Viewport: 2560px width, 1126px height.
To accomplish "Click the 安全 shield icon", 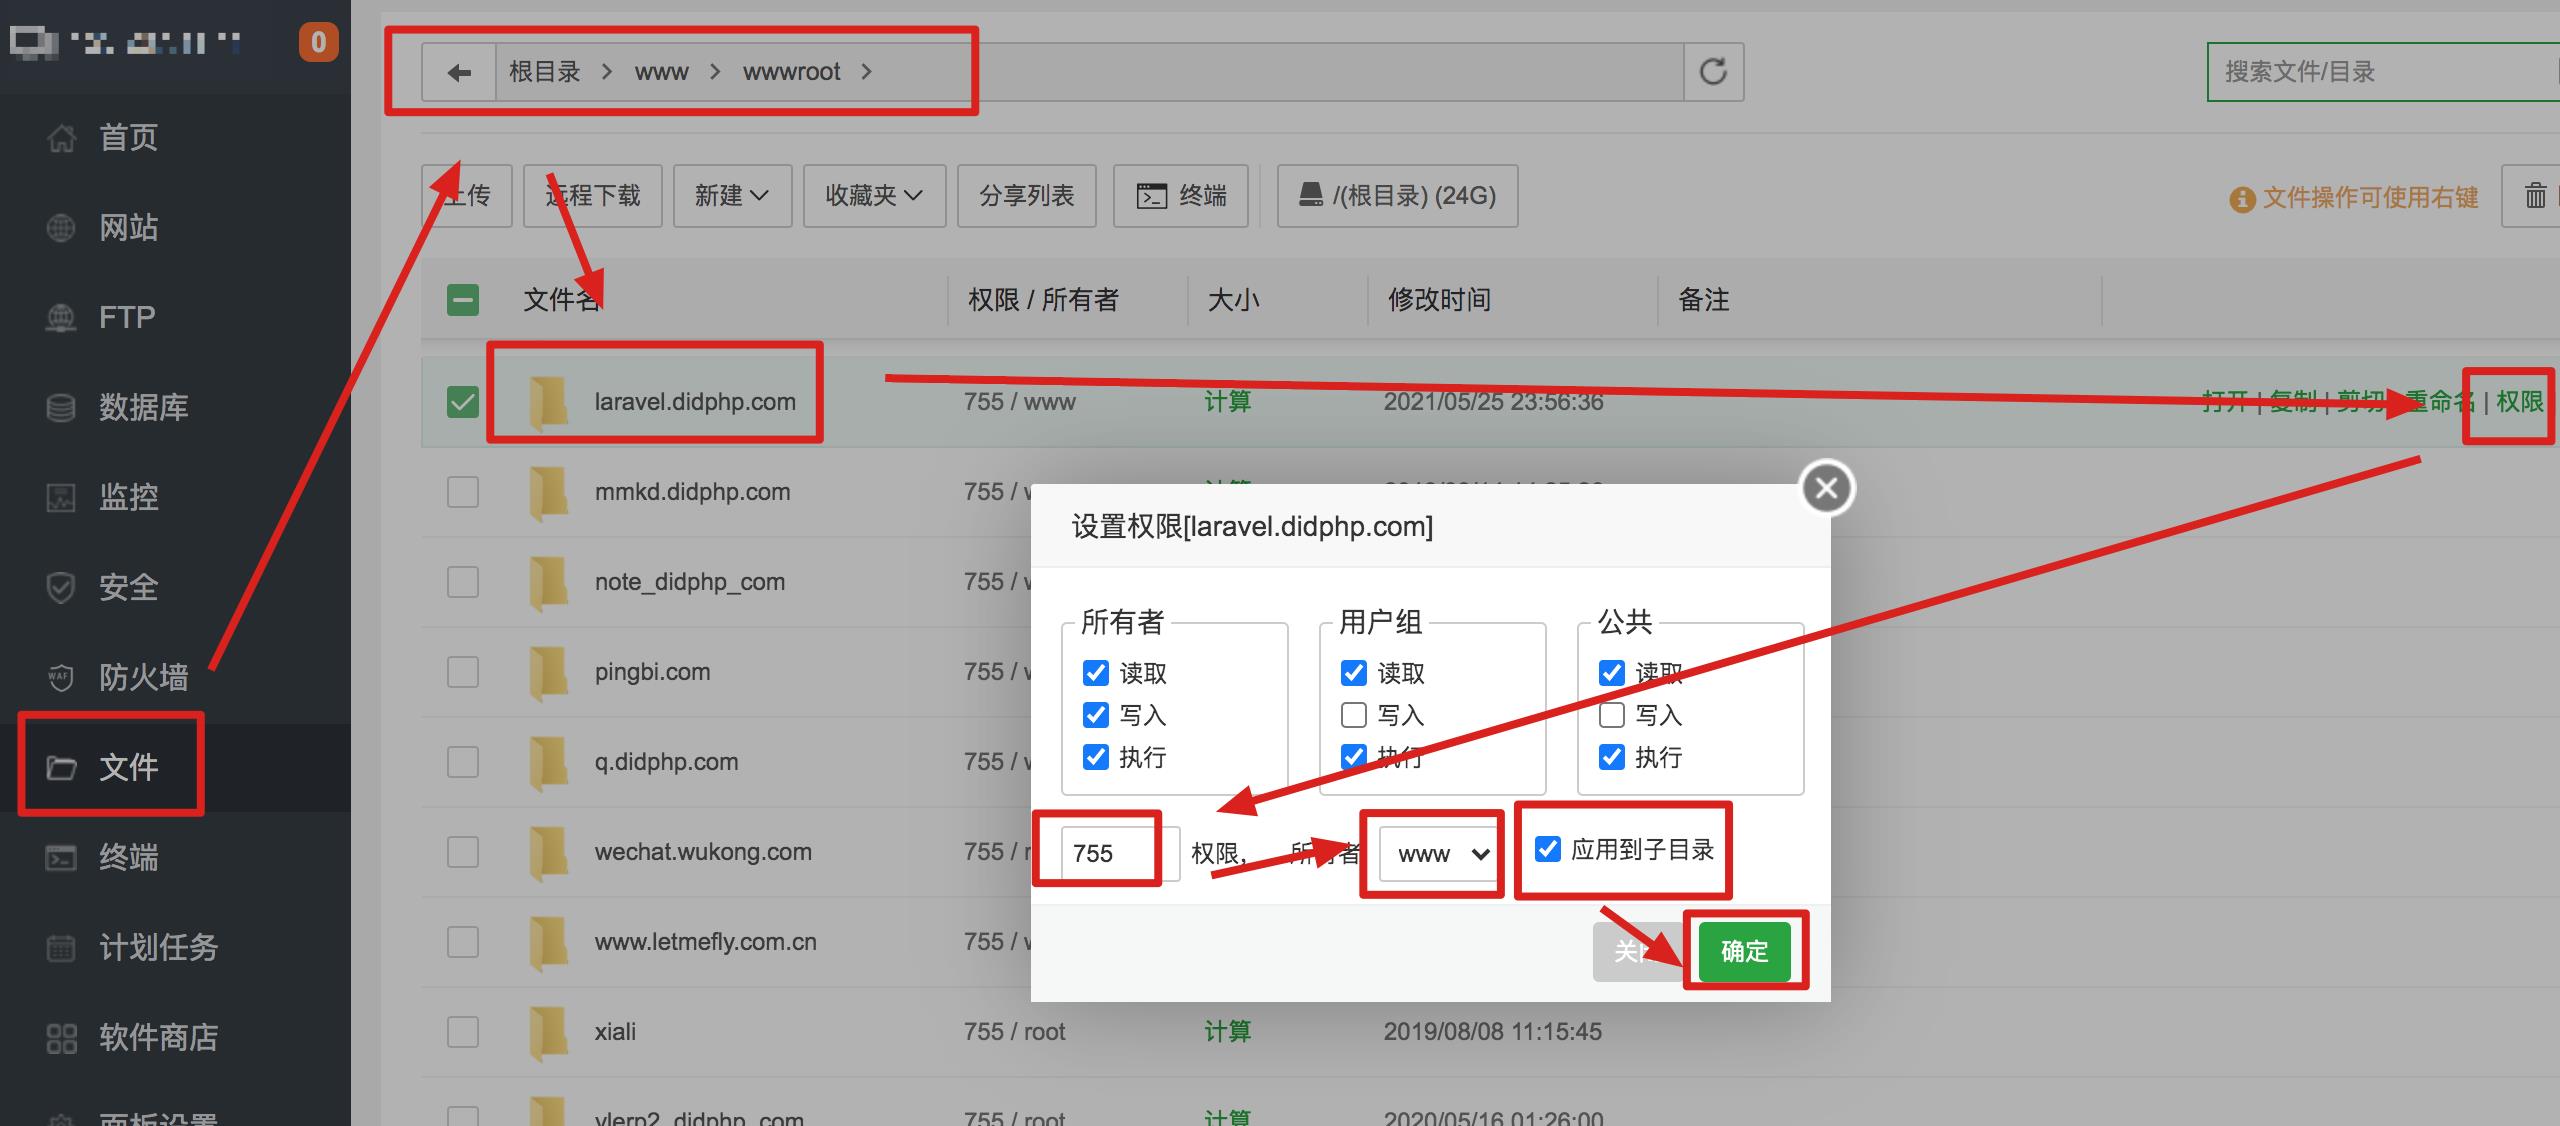I will (61, 588).
